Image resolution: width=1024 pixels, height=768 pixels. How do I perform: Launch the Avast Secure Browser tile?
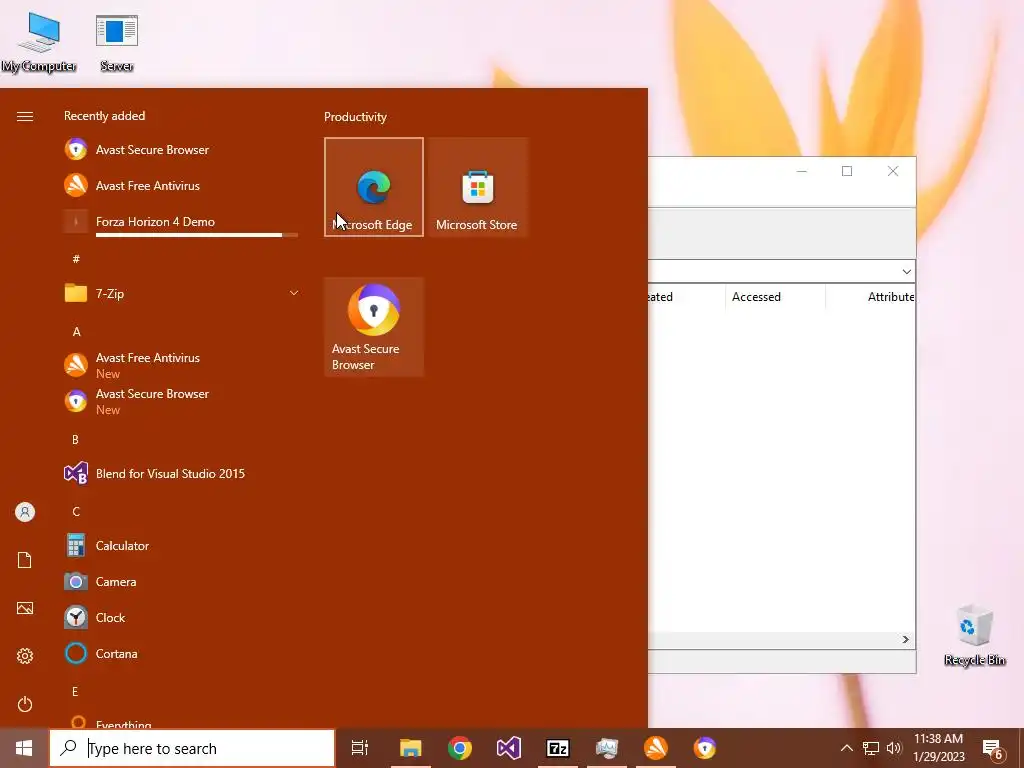pos(374,327)
